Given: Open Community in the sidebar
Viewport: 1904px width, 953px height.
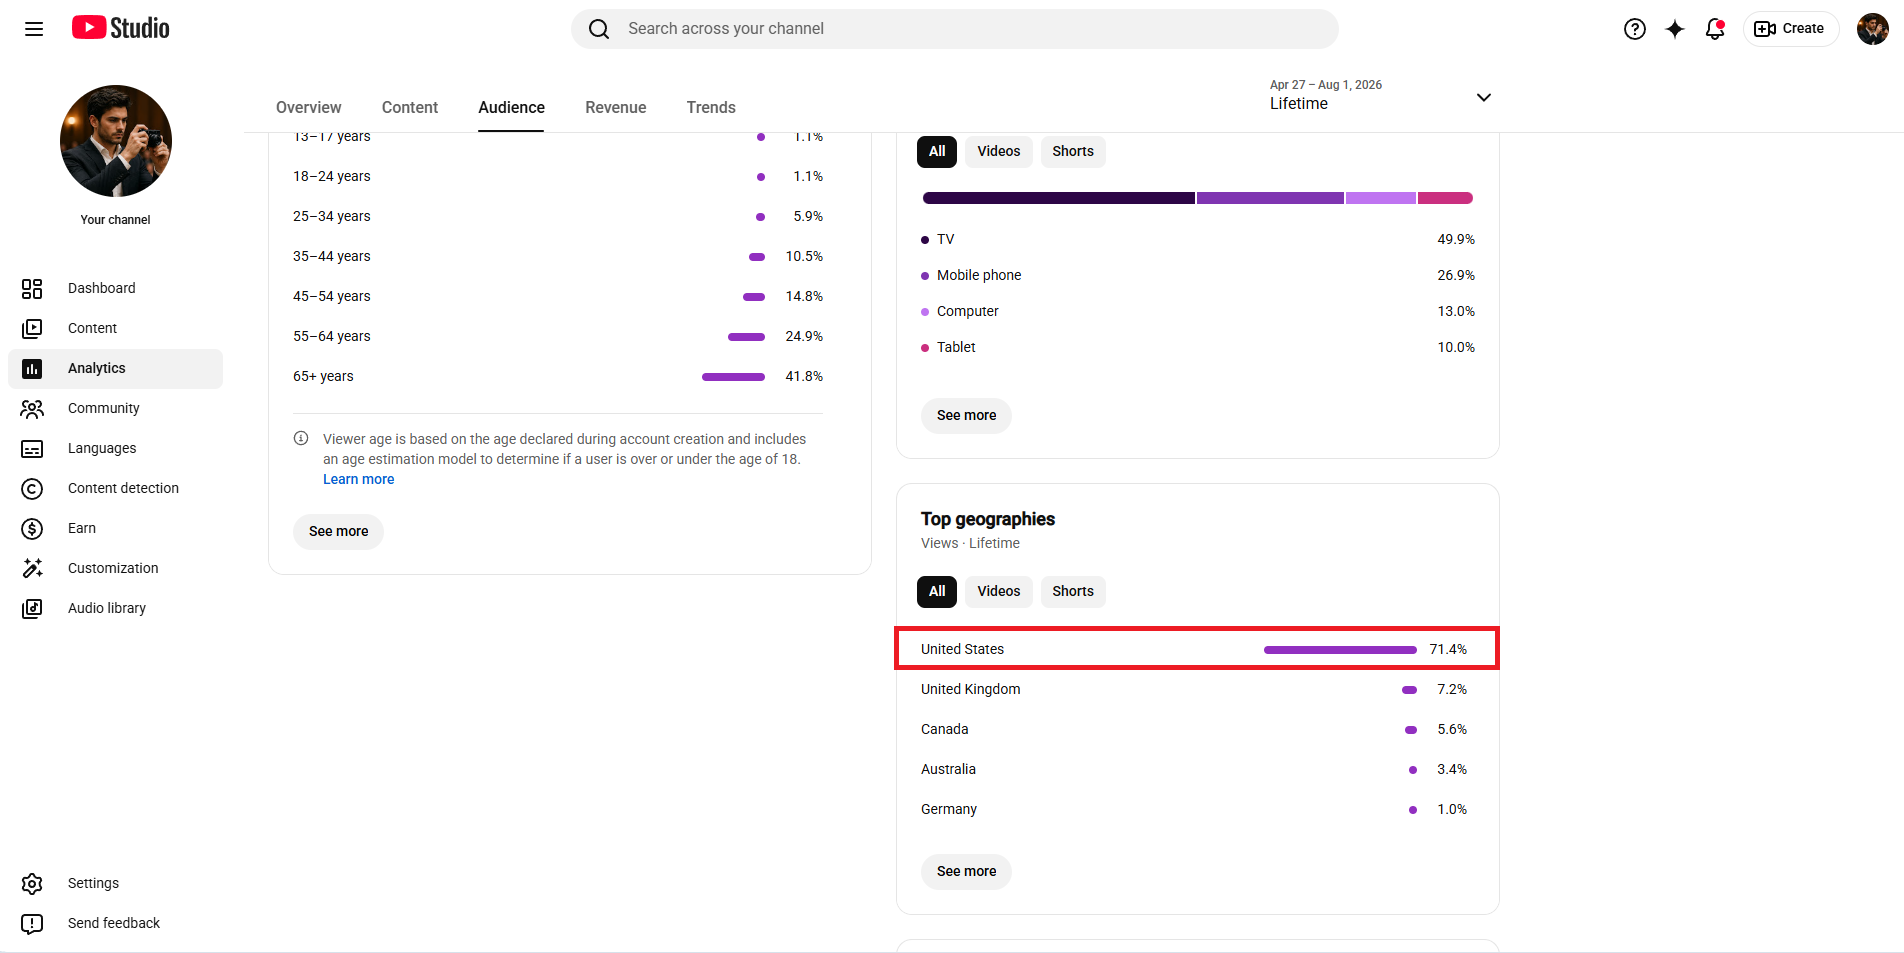Looking at the screenshot, I should 115,409.
